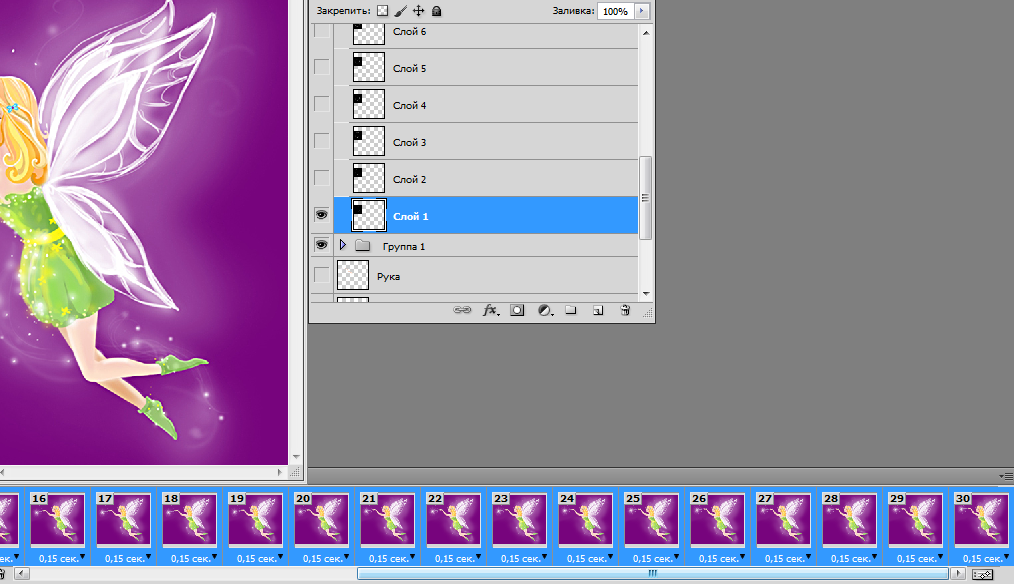Viewport: 1014px width, 584px height.
Task: Show layer Слой 4 visibility box
Action: tap(321, 103)
